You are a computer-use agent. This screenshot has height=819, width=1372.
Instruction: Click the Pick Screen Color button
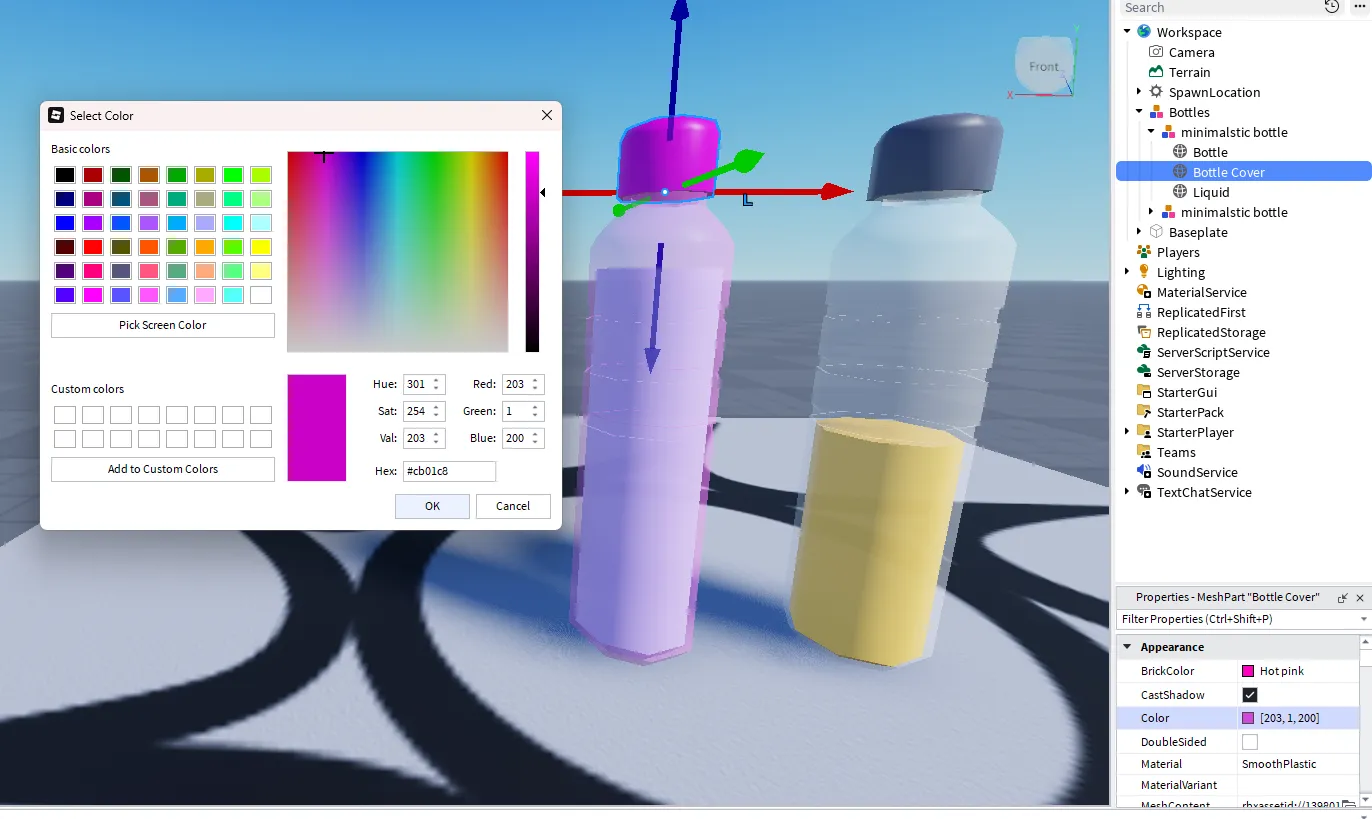tap(163, 325)
